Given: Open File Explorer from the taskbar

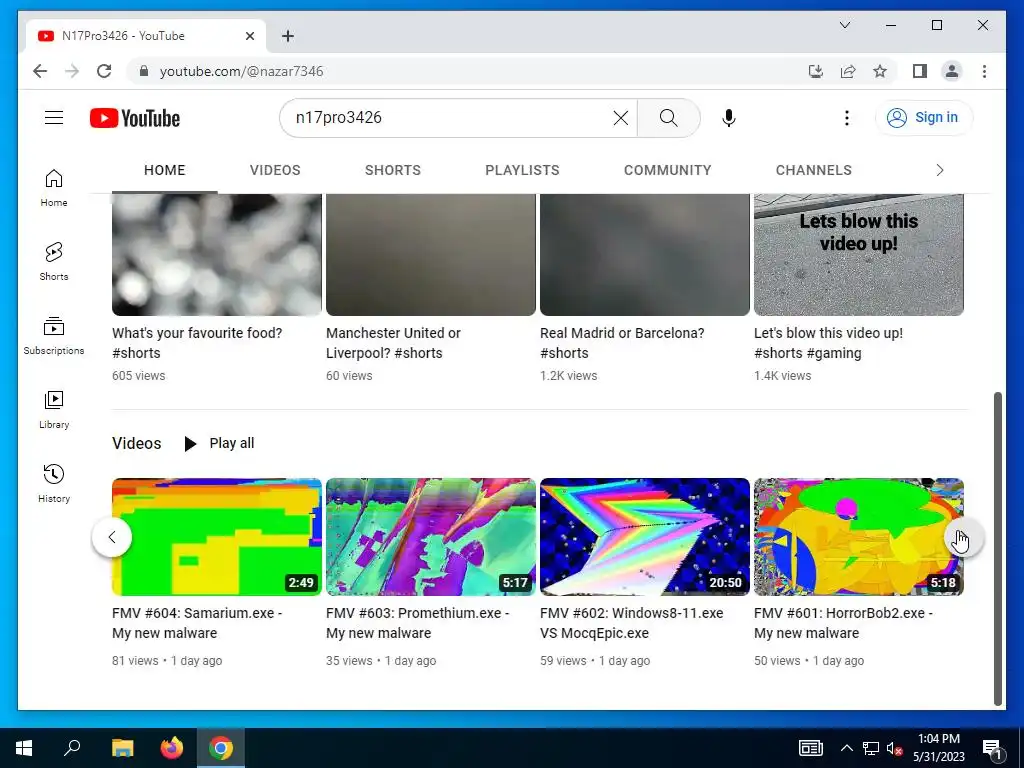Looking at the screenshot, I should point(122,748).
